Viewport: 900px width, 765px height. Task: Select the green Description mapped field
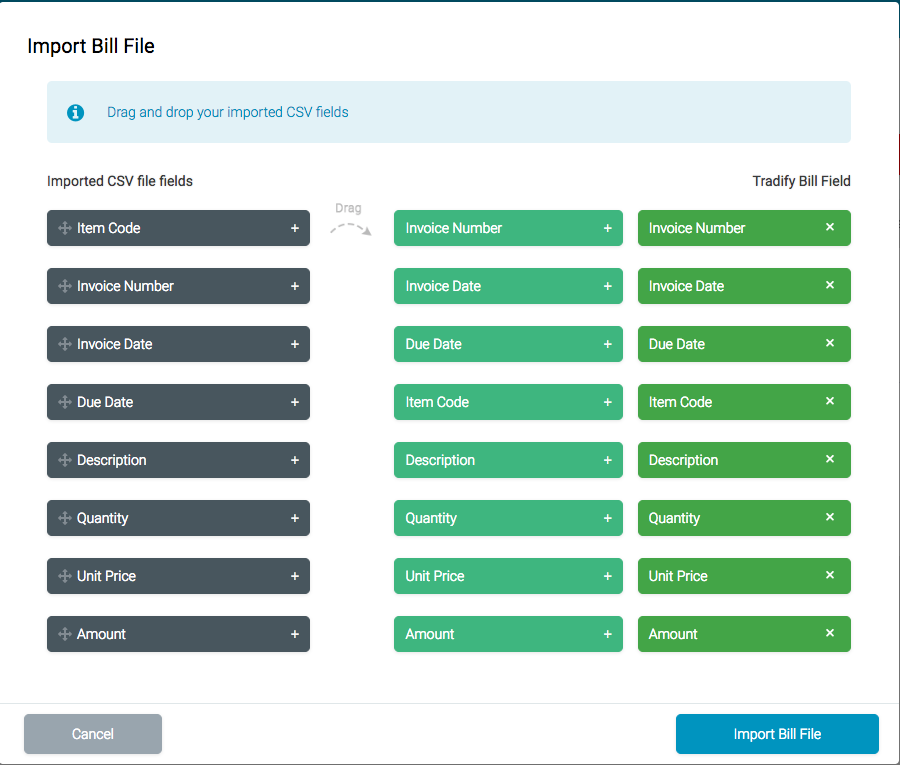click(508, 460)
